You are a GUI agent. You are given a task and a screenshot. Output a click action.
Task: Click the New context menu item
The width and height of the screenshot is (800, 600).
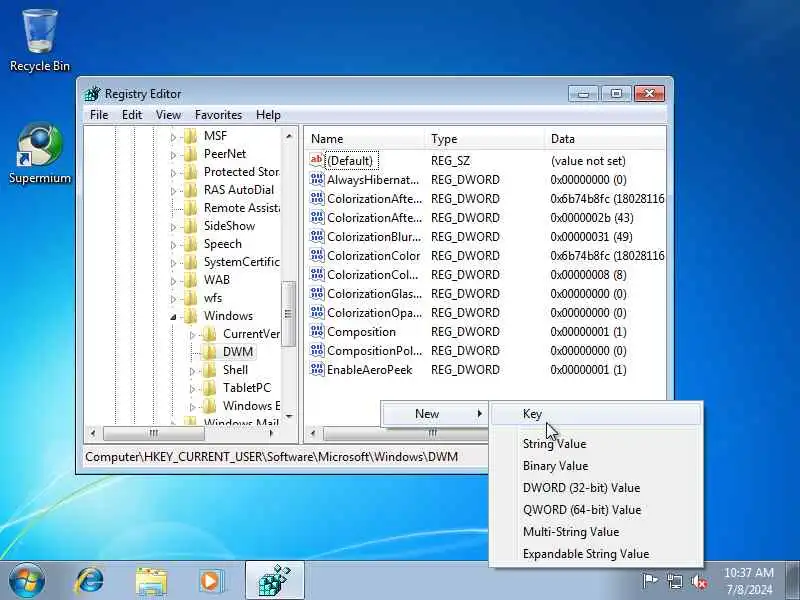(435, 414)
